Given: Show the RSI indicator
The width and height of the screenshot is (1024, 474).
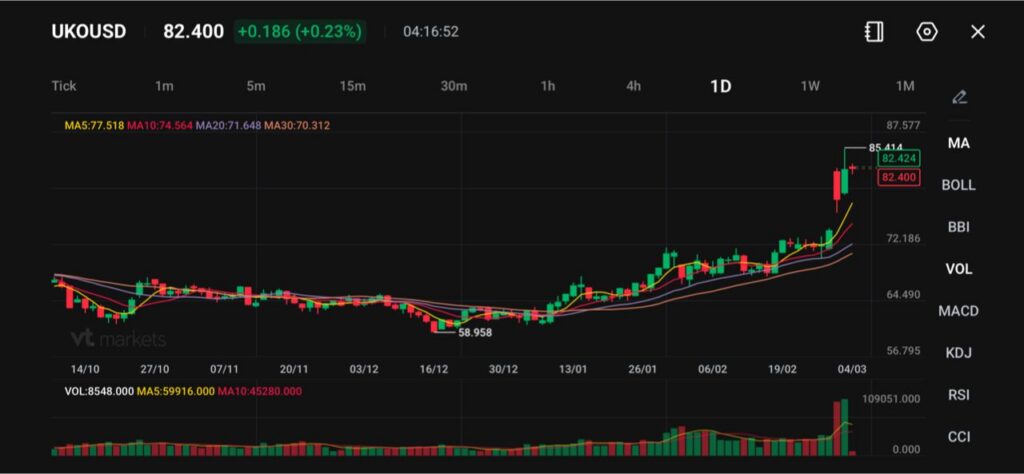Looking at the screenshot, I should (x=958, y=395).
